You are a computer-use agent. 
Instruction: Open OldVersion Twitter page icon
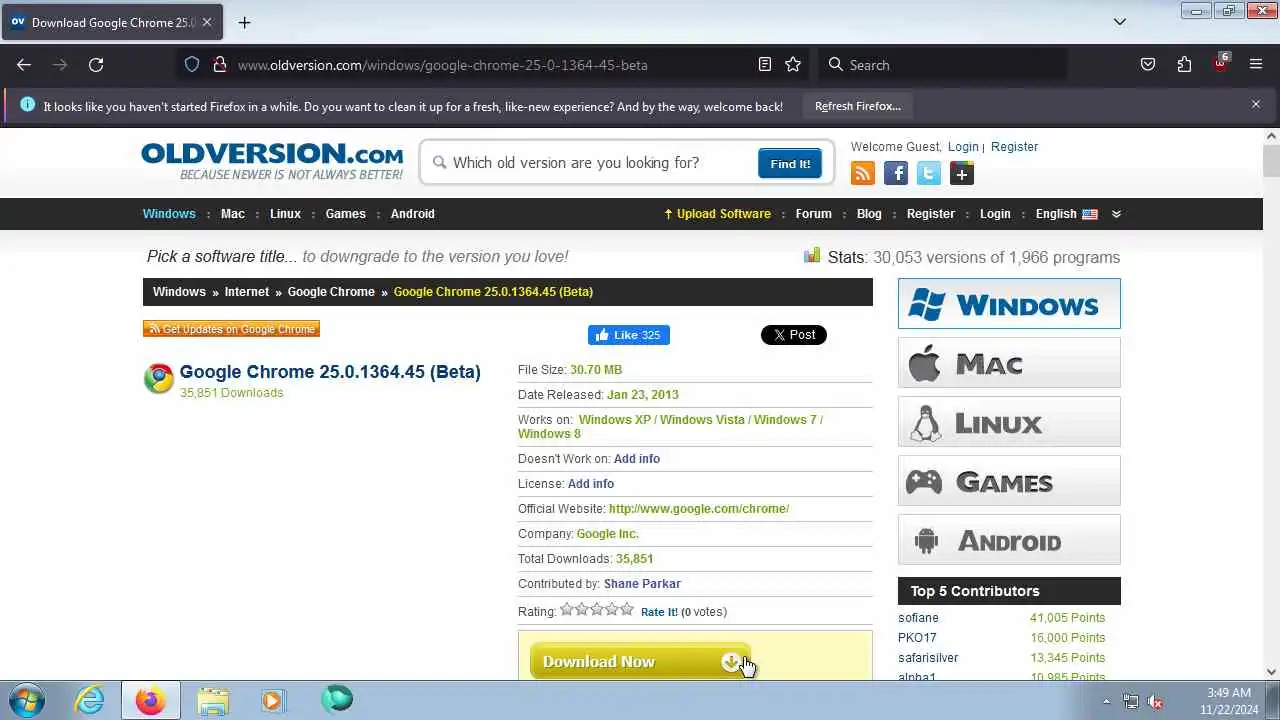click(x=929, y=174)
